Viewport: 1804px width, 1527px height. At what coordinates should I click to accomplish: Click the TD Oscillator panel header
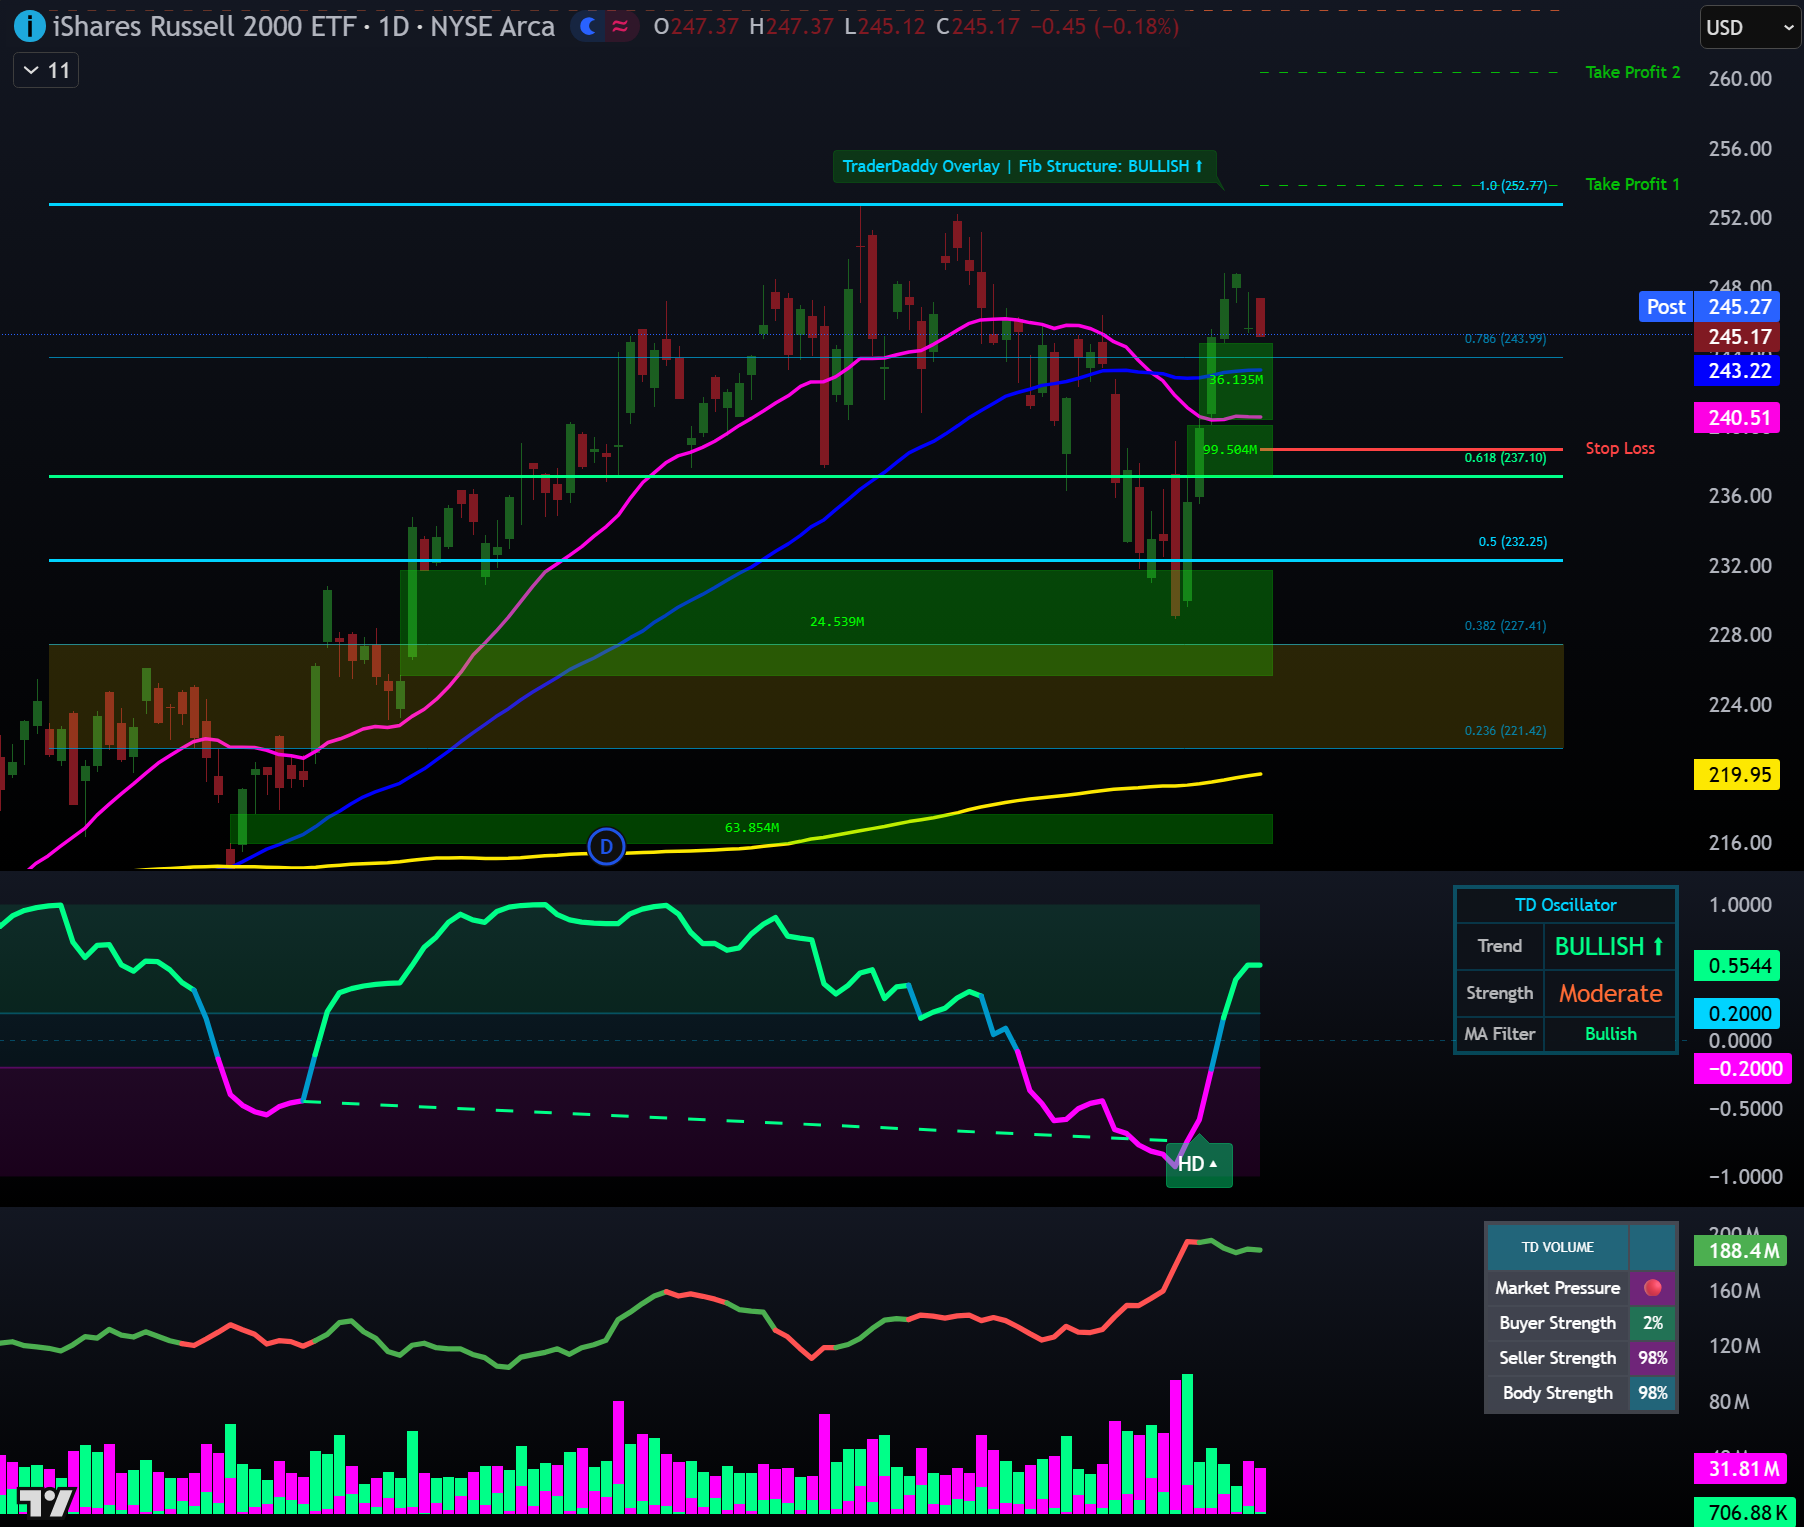coord(1565,905)
